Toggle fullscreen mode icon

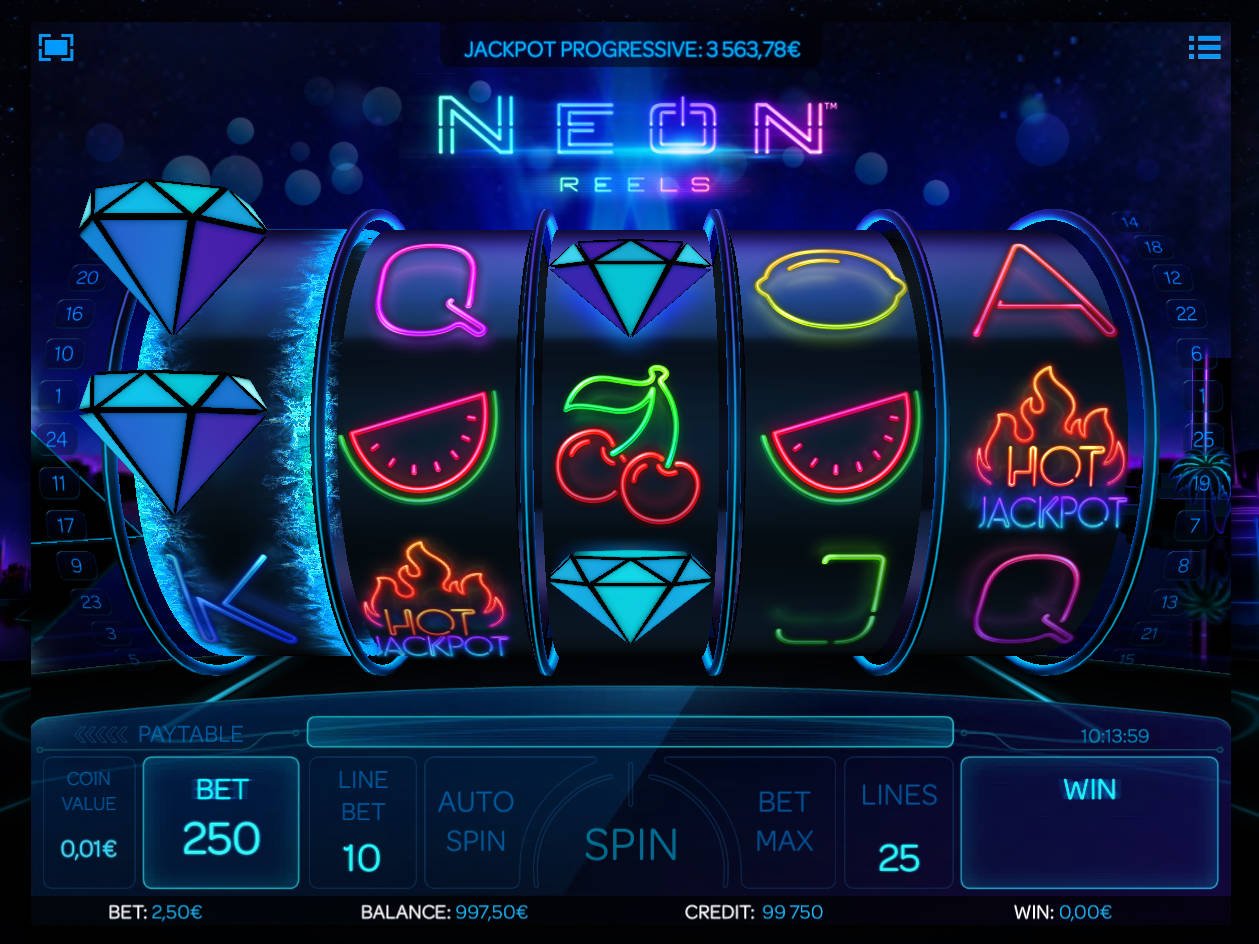(x=57, y=47)
